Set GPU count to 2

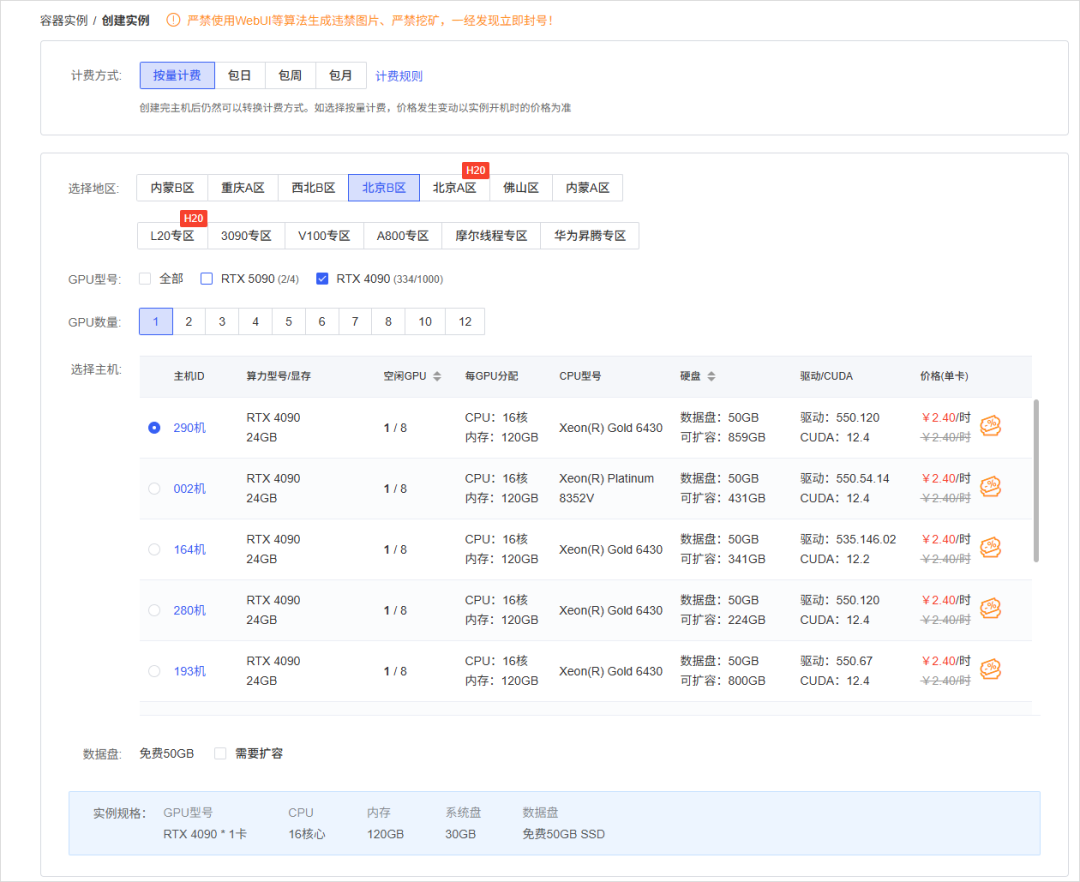pos(189,322)
